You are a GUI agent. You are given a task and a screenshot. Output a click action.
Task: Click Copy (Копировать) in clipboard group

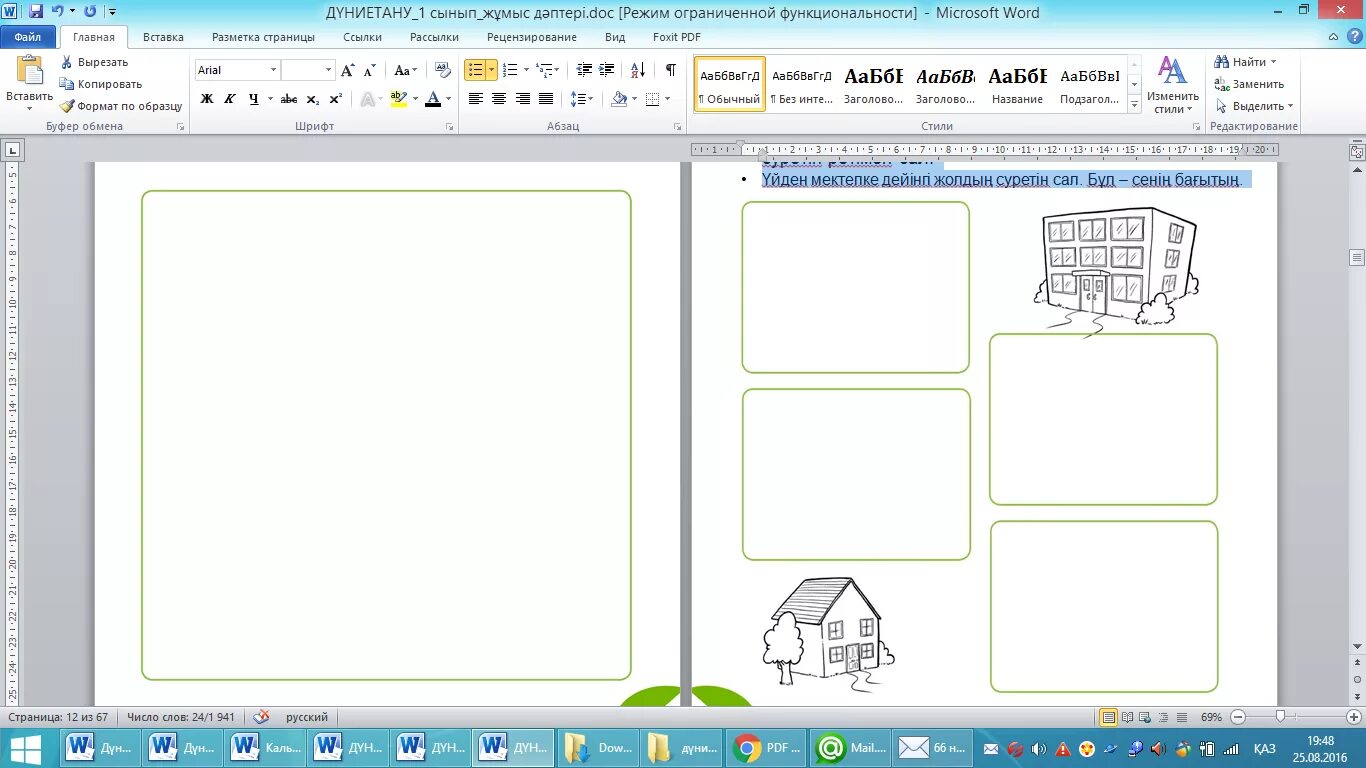tap(100, 84)
